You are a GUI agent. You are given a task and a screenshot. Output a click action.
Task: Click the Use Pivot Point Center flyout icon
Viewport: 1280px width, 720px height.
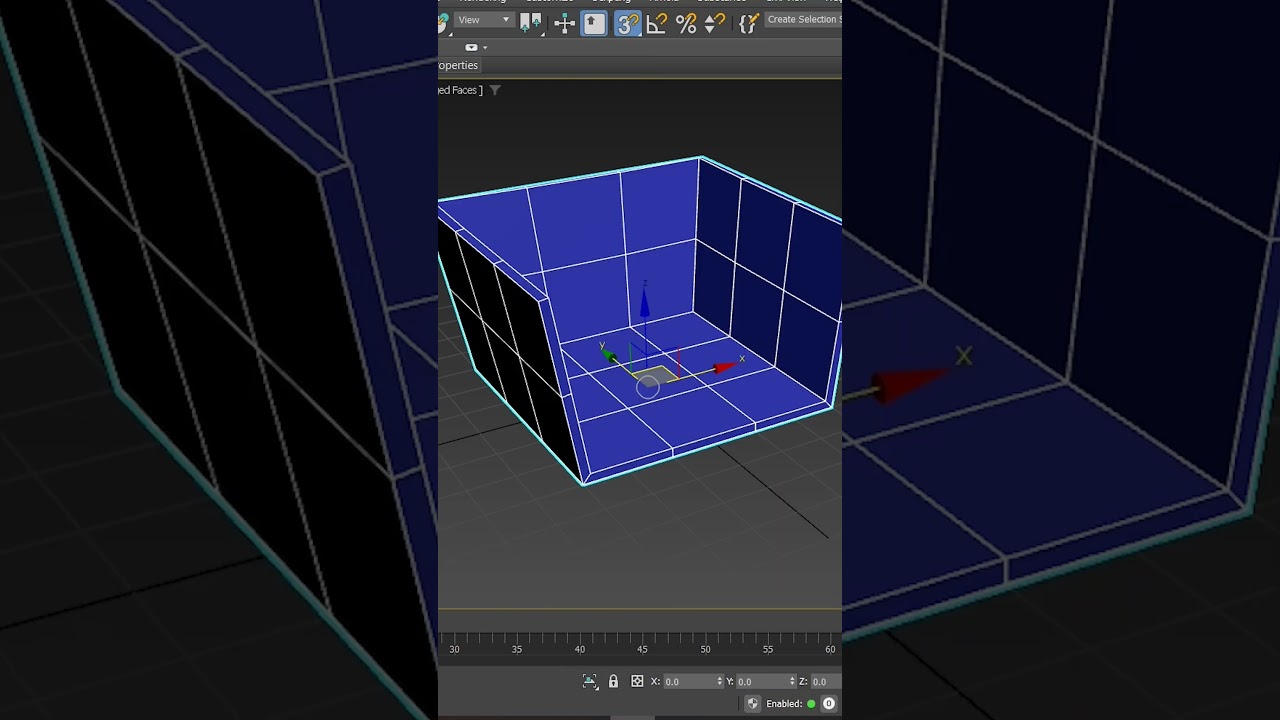[530, 23]
